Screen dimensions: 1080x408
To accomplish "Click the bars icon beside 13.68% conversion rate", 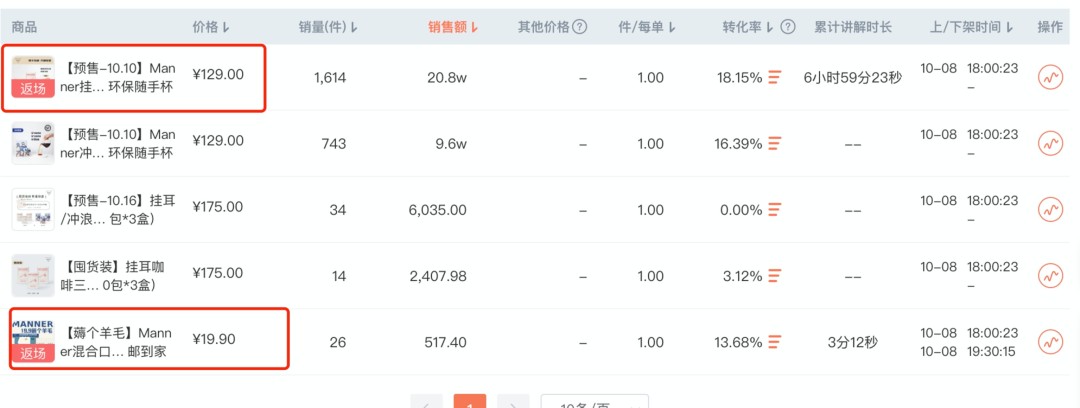I will [775, 342].
